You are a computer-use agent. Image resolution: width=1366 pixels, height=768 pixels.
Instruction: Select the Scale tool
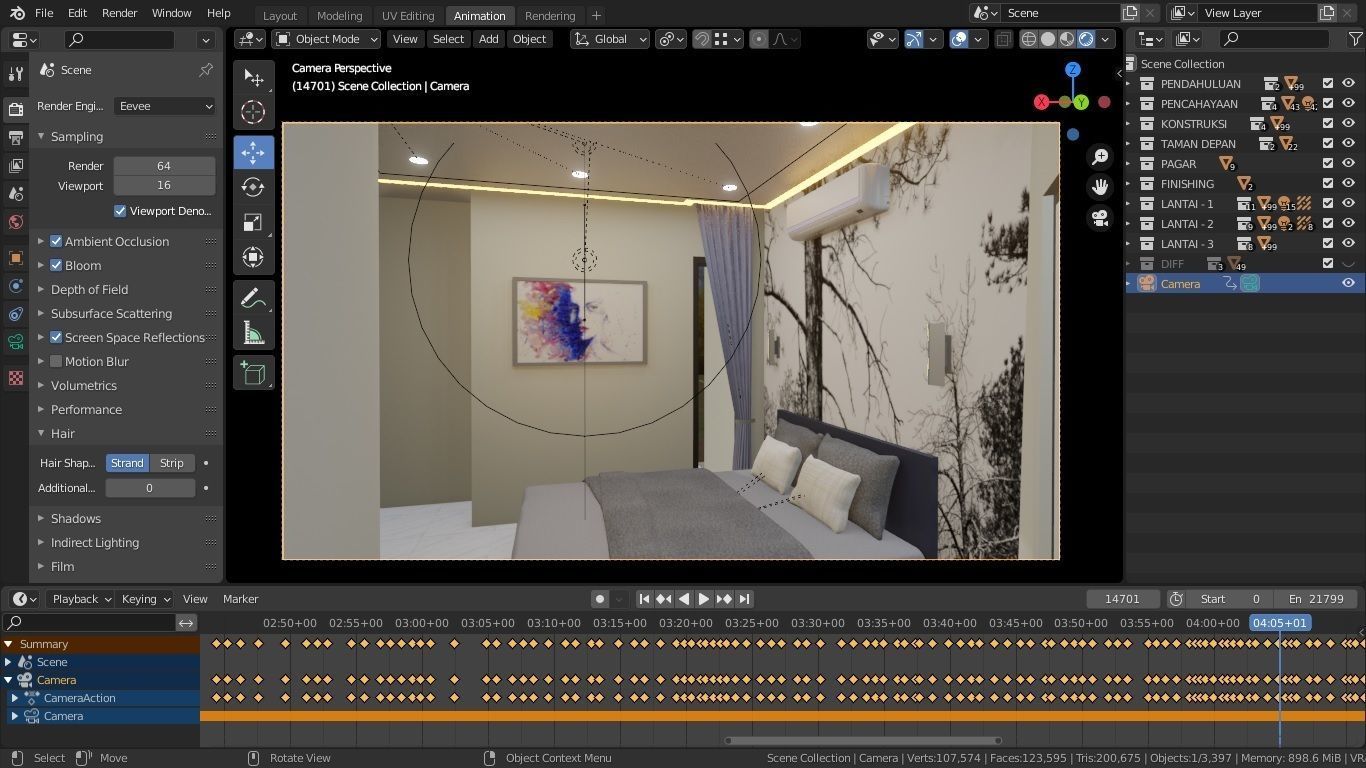click(253, 222)
